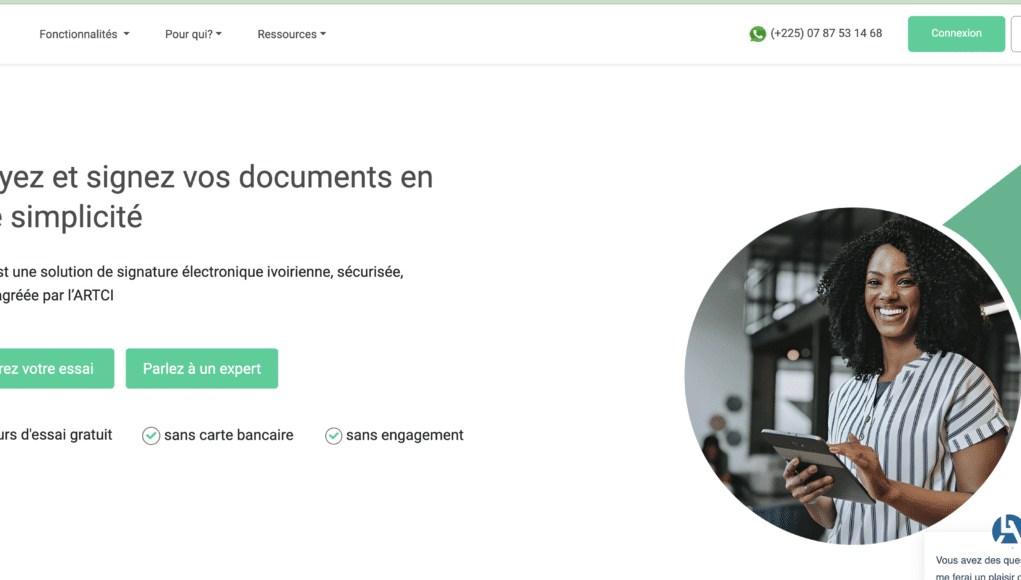The height and width of the screenshot is (580, 1021).
Task: Open the Pour qui? menu
Action: (189, 33)
